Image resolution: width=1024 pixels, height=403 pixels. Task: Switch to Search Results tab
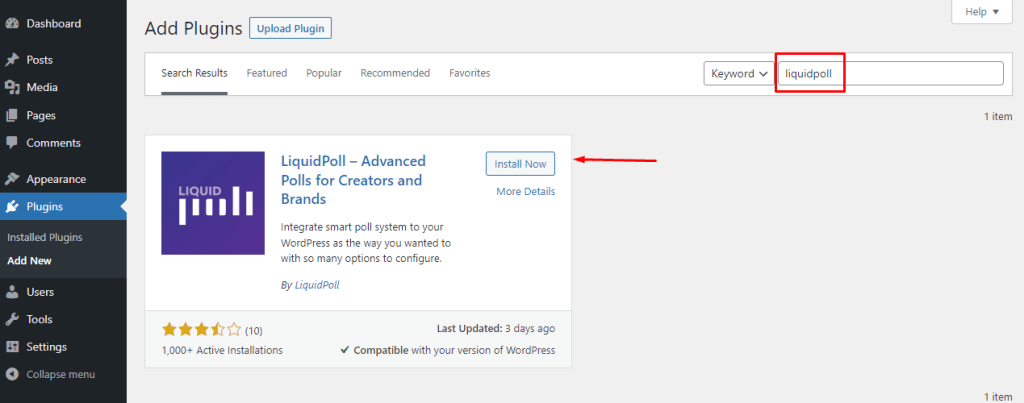click(x=195, y=73)
